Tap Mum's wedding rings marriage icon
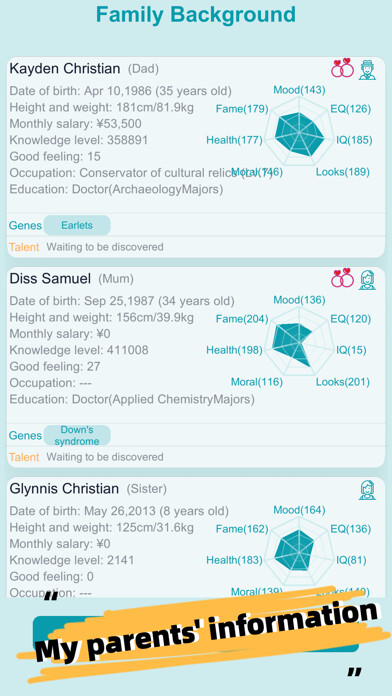Viewport: 392px width, 696px height. coord(342,278)
